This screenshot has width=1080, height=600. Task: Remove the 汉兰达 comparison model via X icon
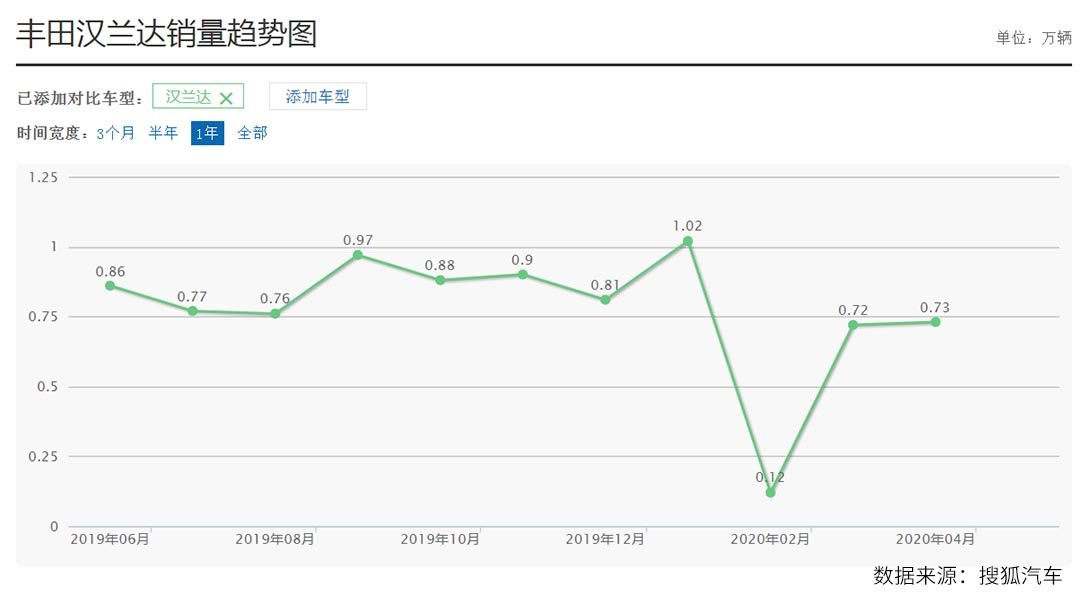coord(226,98)
